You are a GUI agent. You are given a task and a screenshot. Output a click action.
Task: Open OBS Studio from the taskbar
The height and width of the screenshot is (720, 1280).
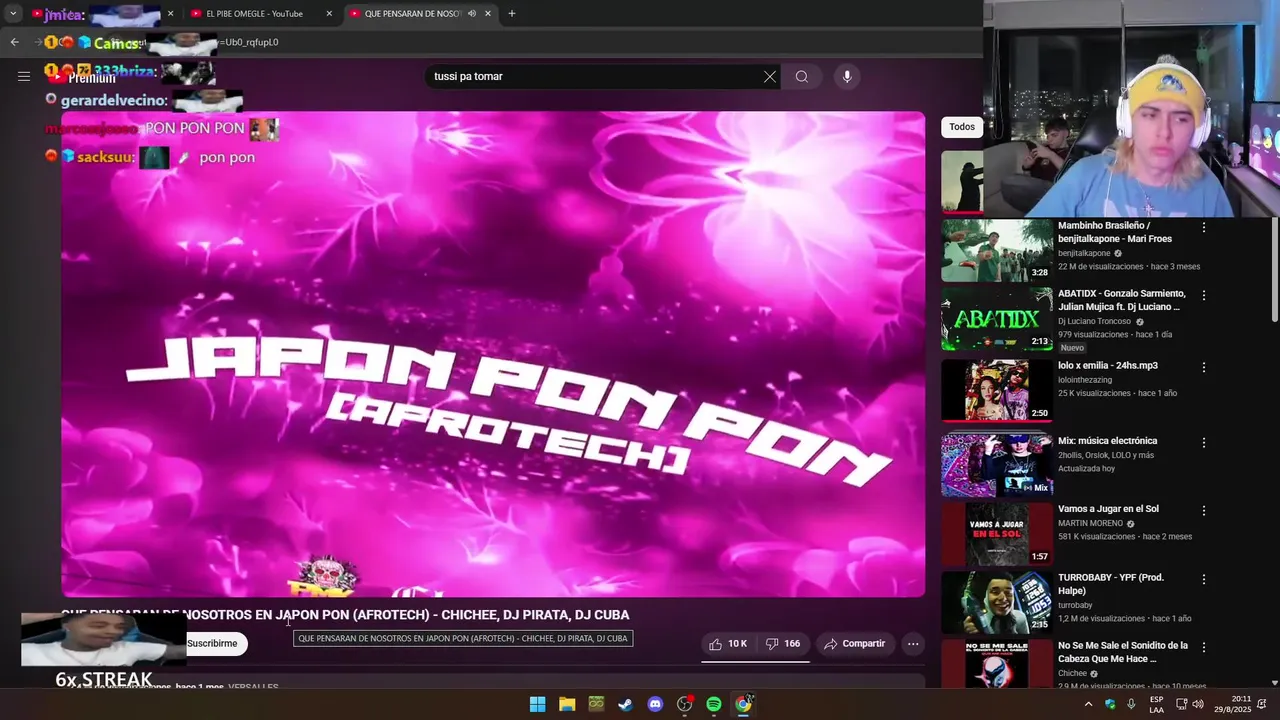[685, 705]
